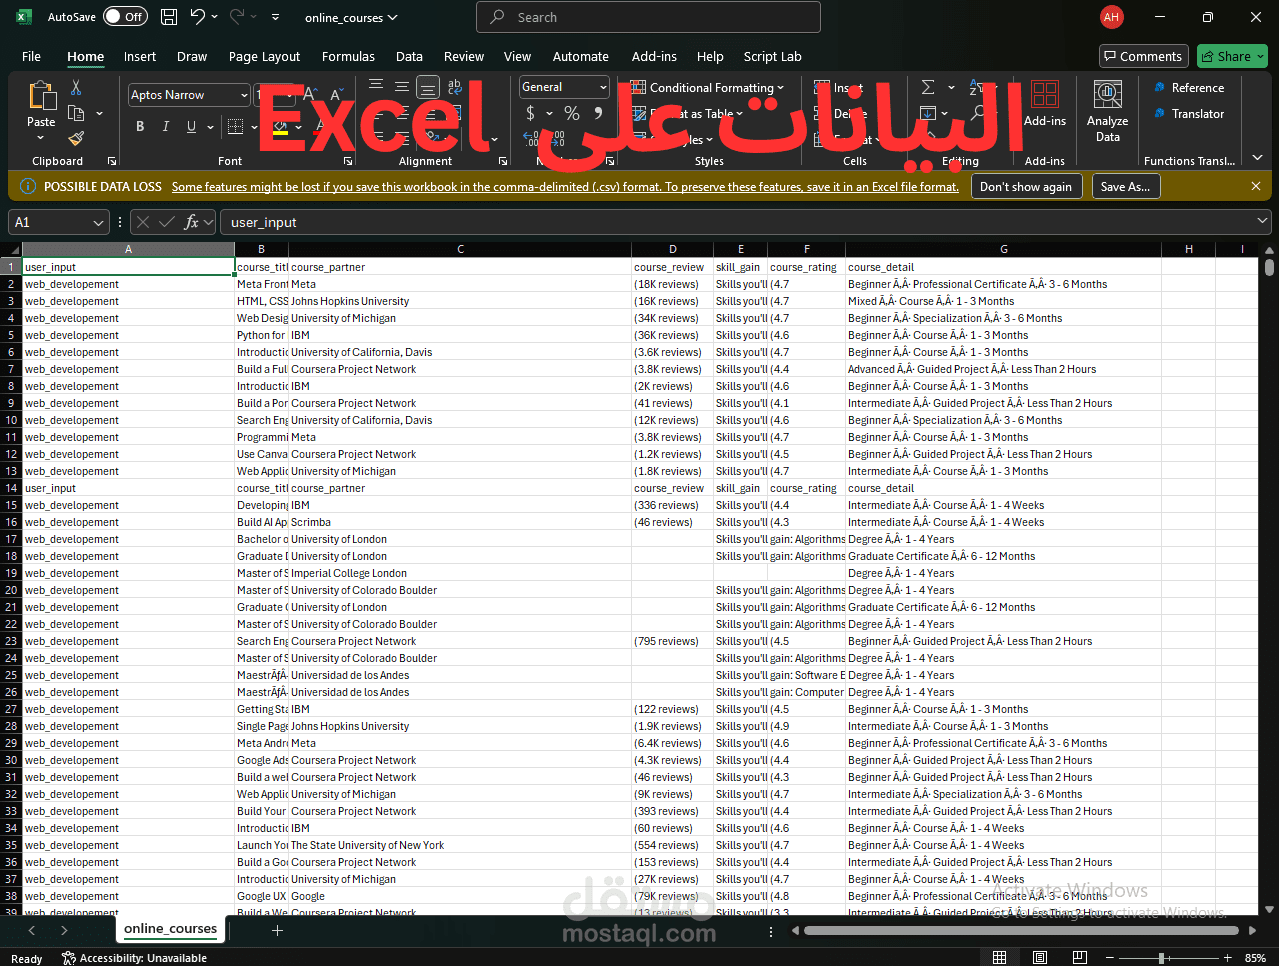The image size is (1279, 966).
Task: Decrease font size with smaller A icon
Action: (x=335, y=94)
